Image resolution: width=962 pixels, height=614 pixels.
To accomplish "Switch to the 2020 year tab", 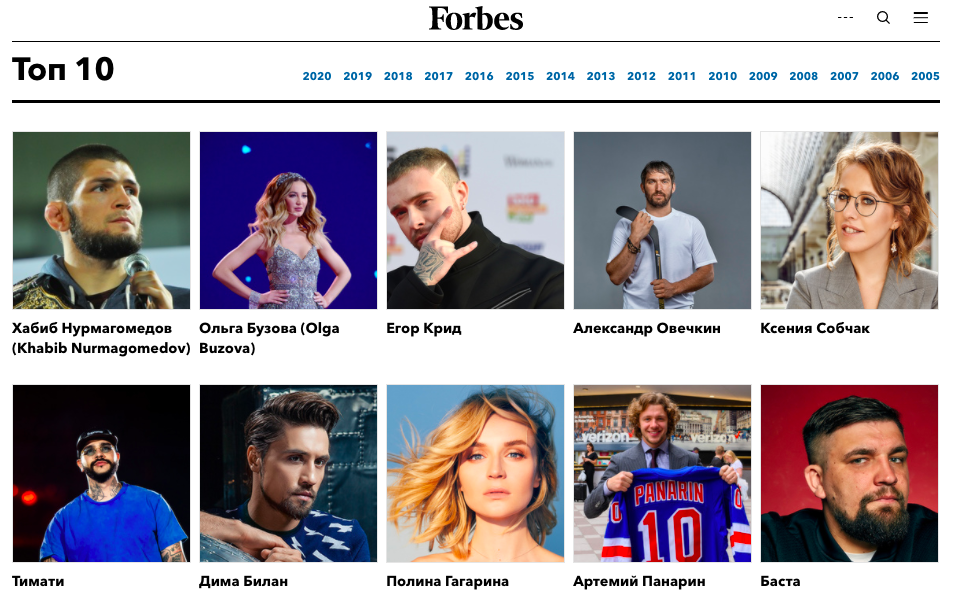I will (317, 76).
